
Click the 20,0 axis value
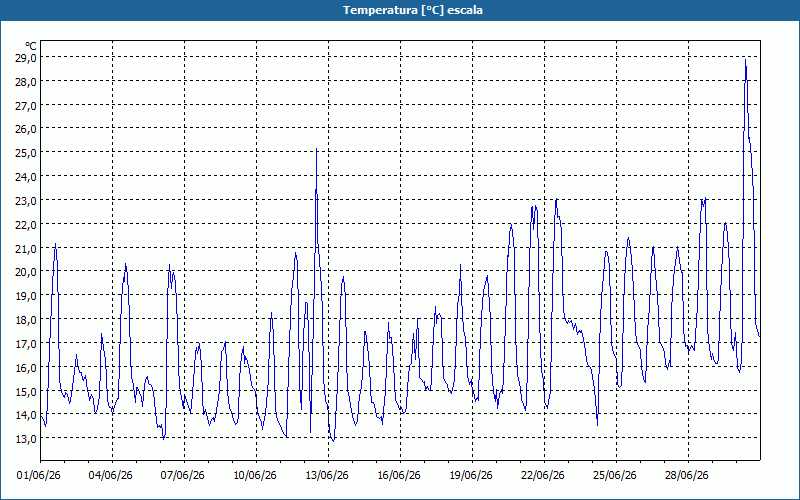pos(26,272)
